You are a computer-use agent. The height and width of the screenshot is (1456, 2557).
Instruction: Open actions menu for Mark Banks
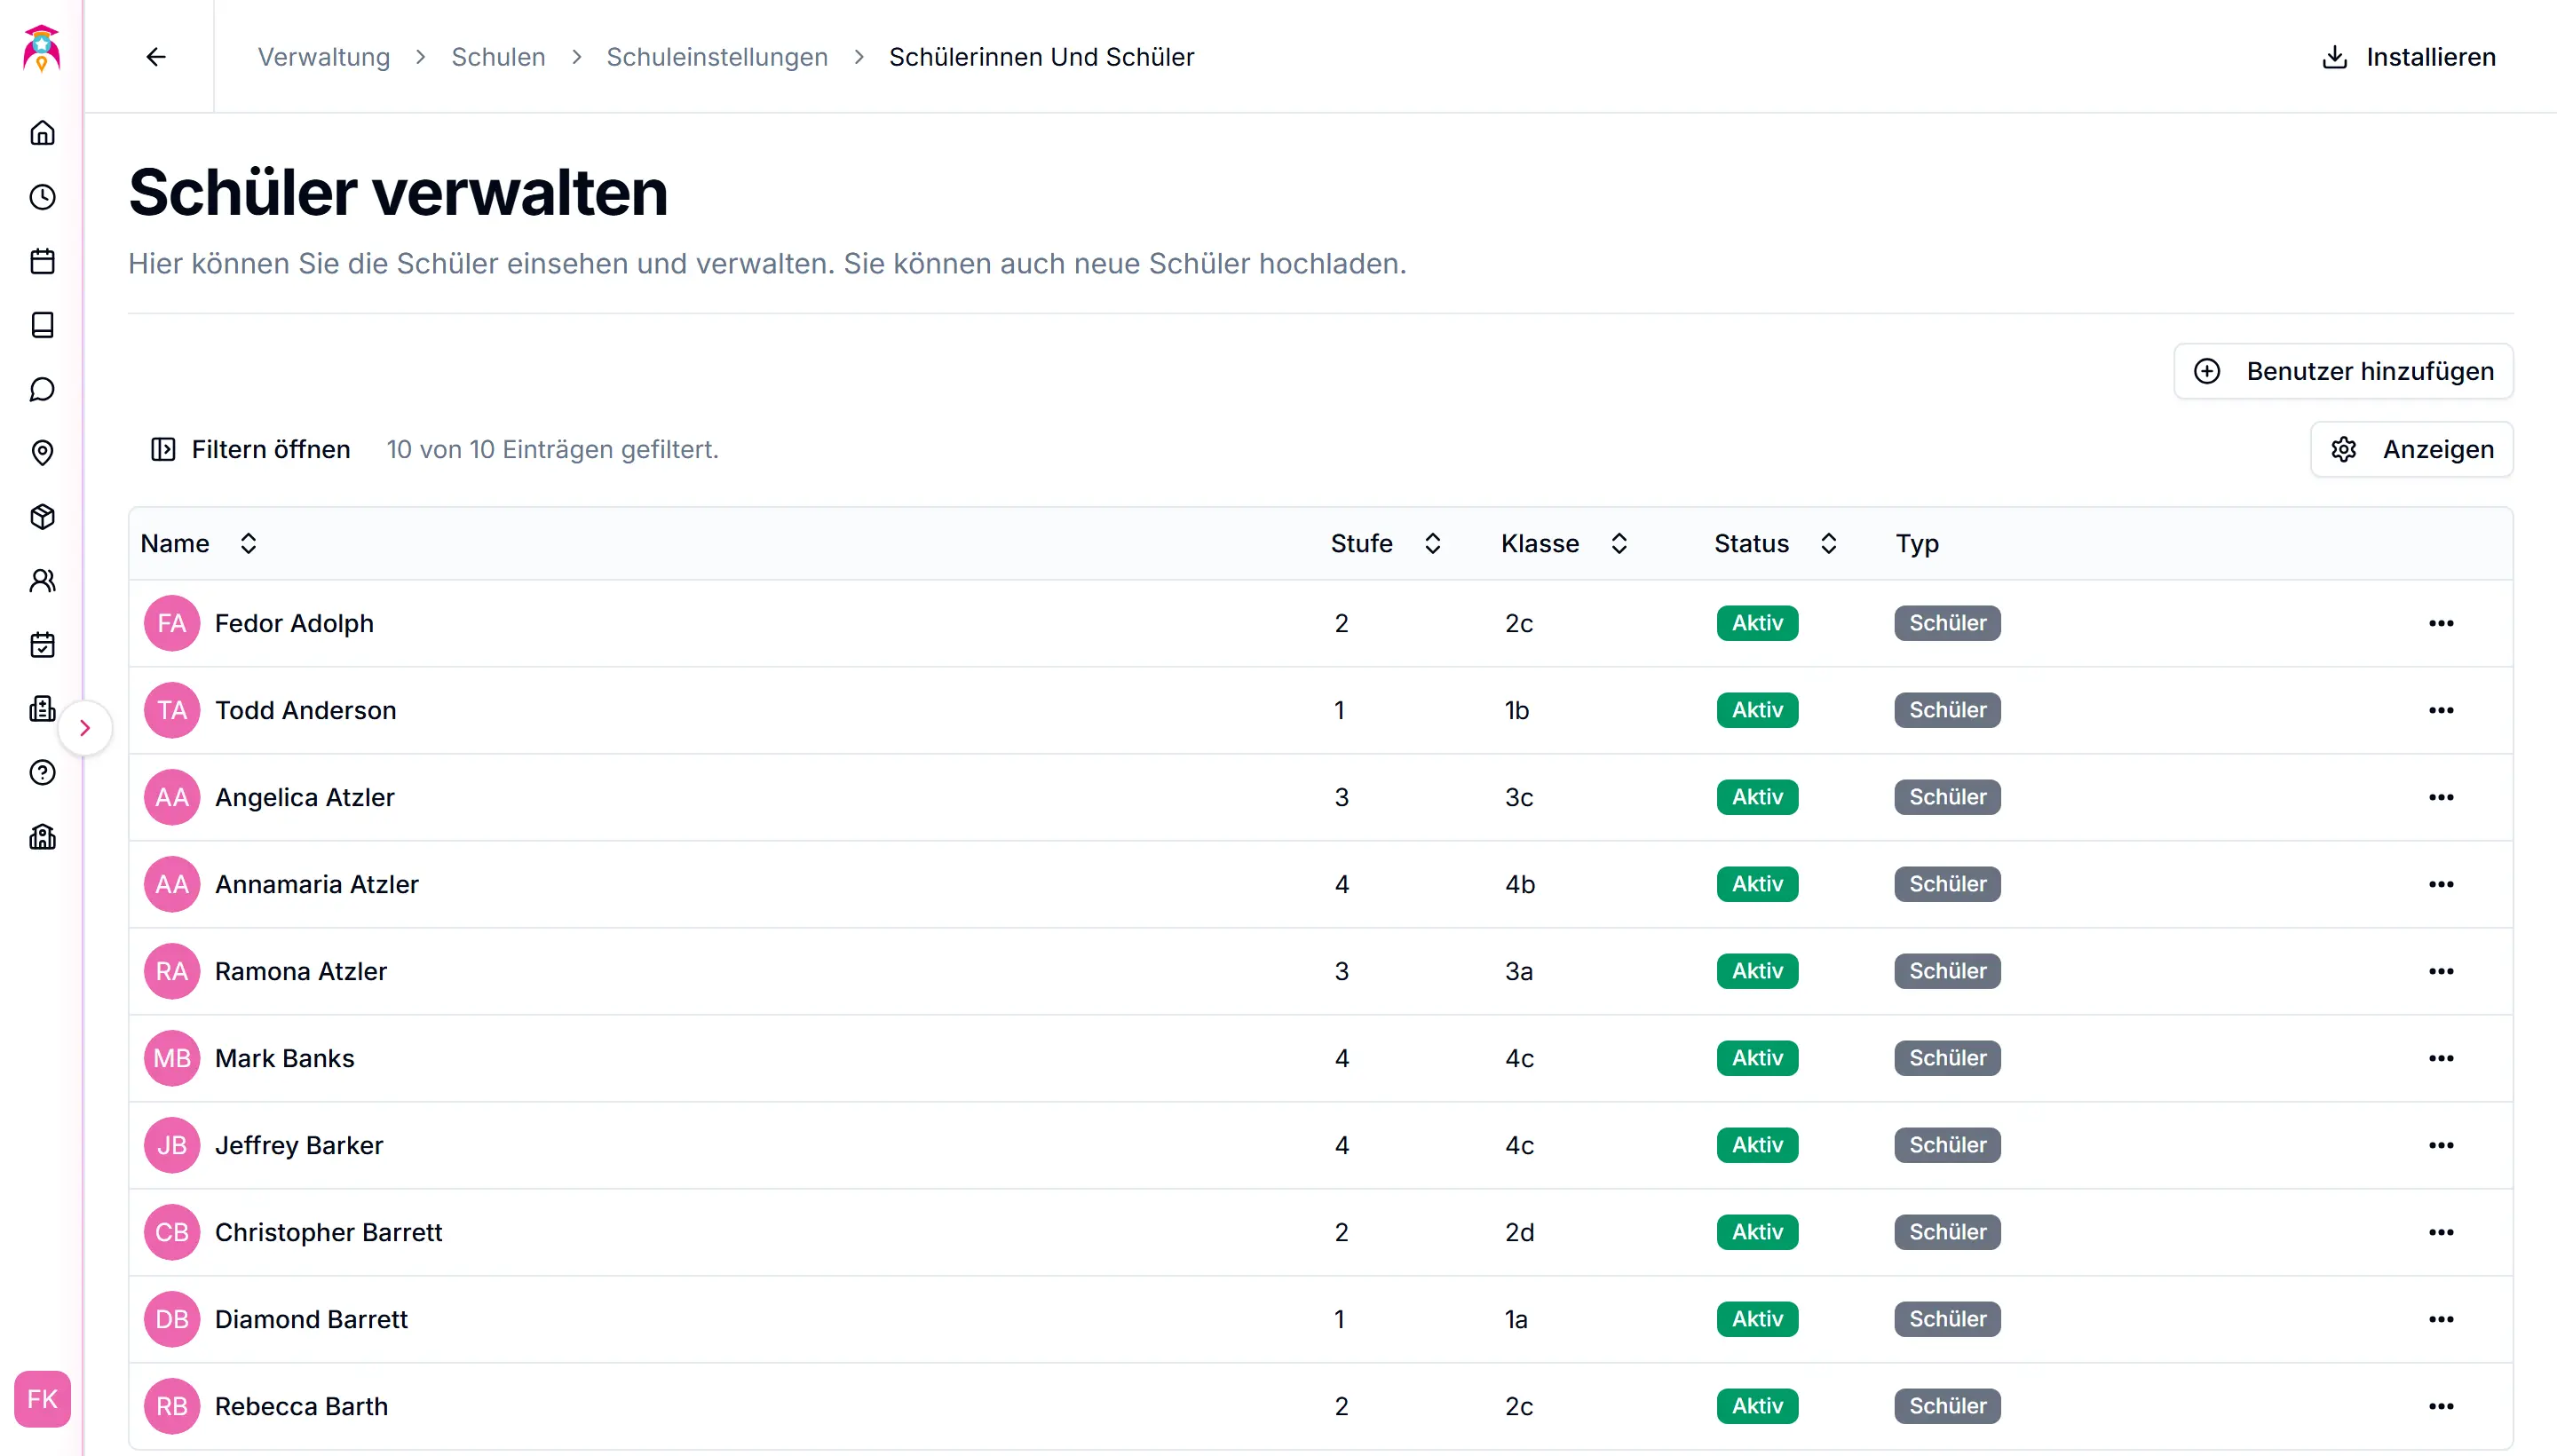pyautogui.click(x=2440, y=1058)
